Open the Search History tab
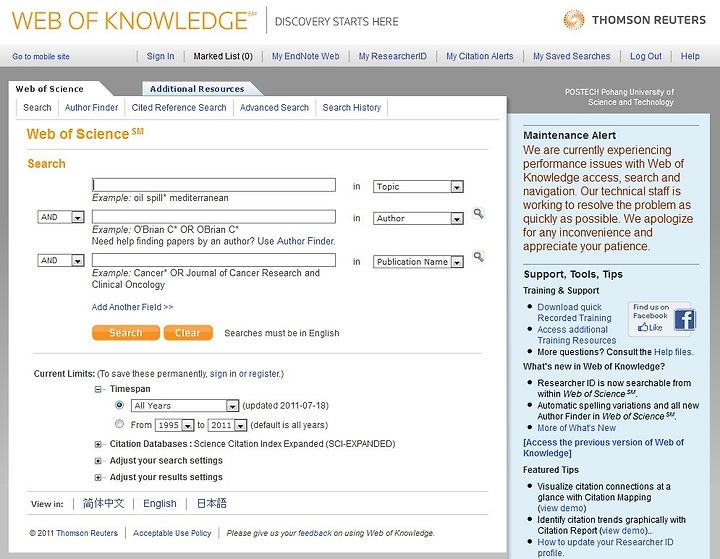This screenshot has height=559, width=720. pyautogui.click(x=352, y=107)
